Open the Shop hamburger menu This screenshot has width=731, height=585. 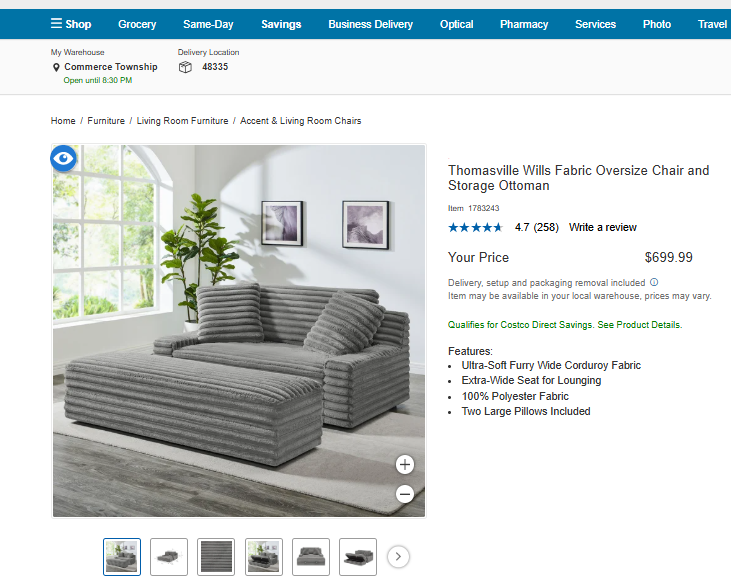71,24
